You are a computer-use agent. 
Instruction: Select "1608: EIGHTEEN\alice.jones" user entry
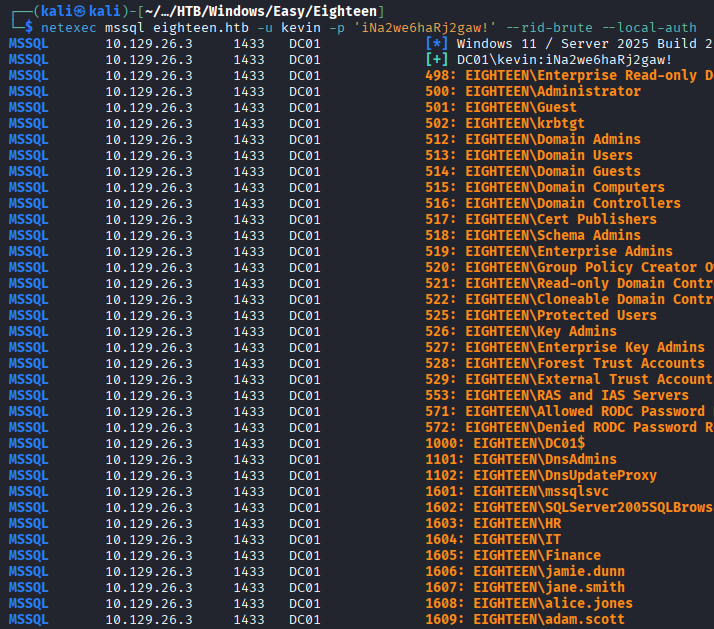pyautogui.click(x=529, y=603)
